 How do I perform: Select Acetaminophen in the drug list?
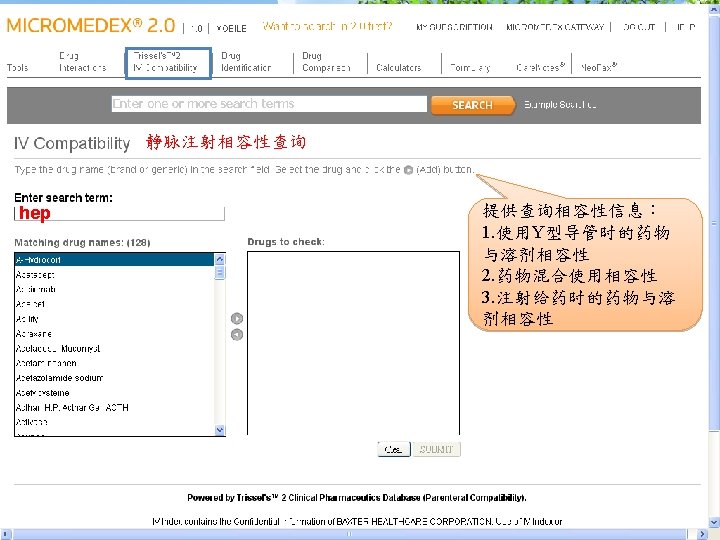coord(114,363)
